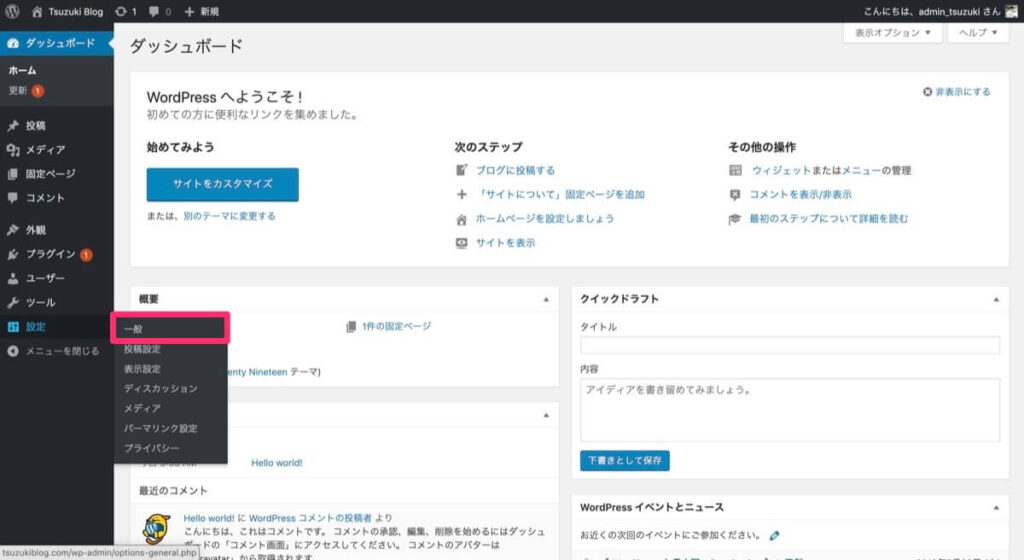This screenshot has height=560, width=1024.
Task: Click the graduation cap icon beside 最初のステップ
Action: coord(735,219)
